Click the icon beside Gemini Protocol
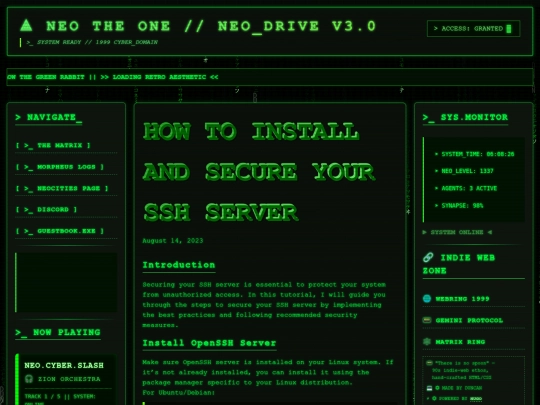Image resolution: width=540 pixels, height=405 pixels. (427, 320)
